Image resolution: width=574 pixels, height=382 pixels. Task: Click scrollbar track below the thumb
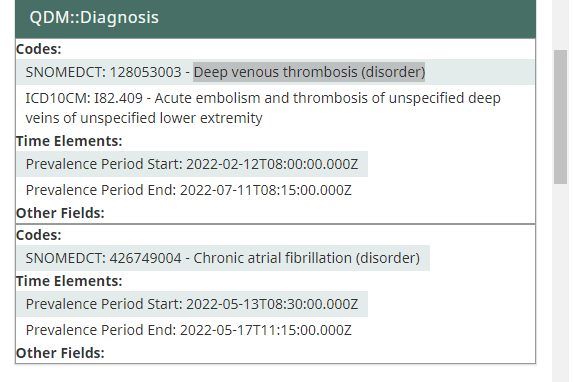point(560,282)
